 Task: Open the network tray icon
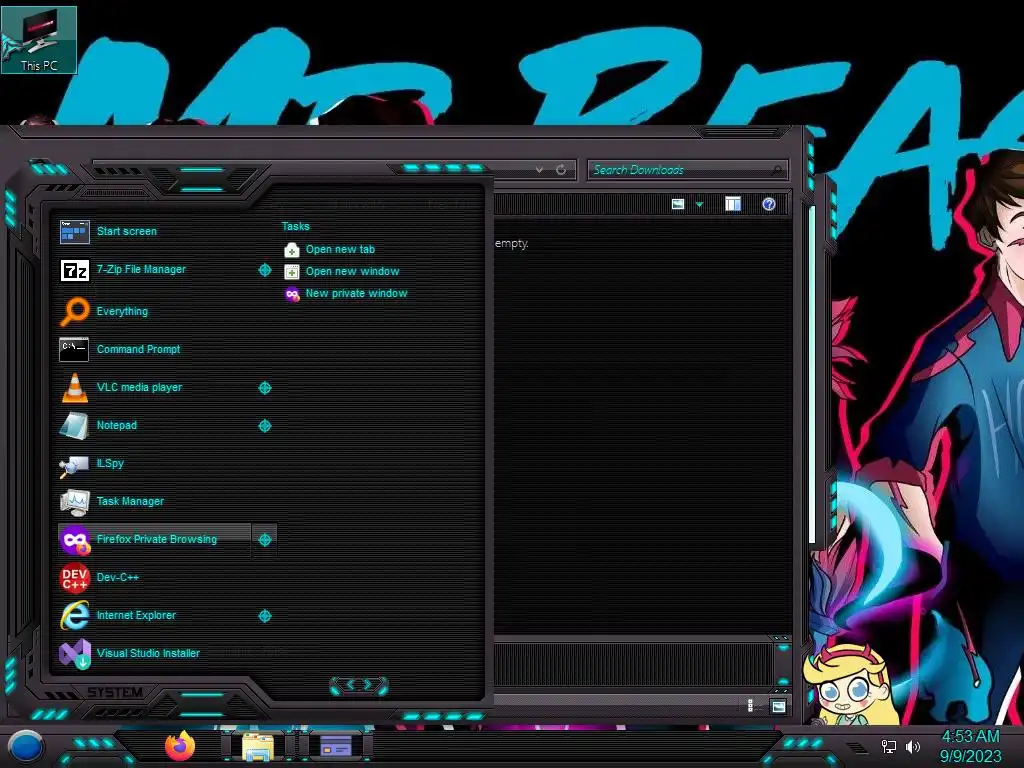coord(888,746)
